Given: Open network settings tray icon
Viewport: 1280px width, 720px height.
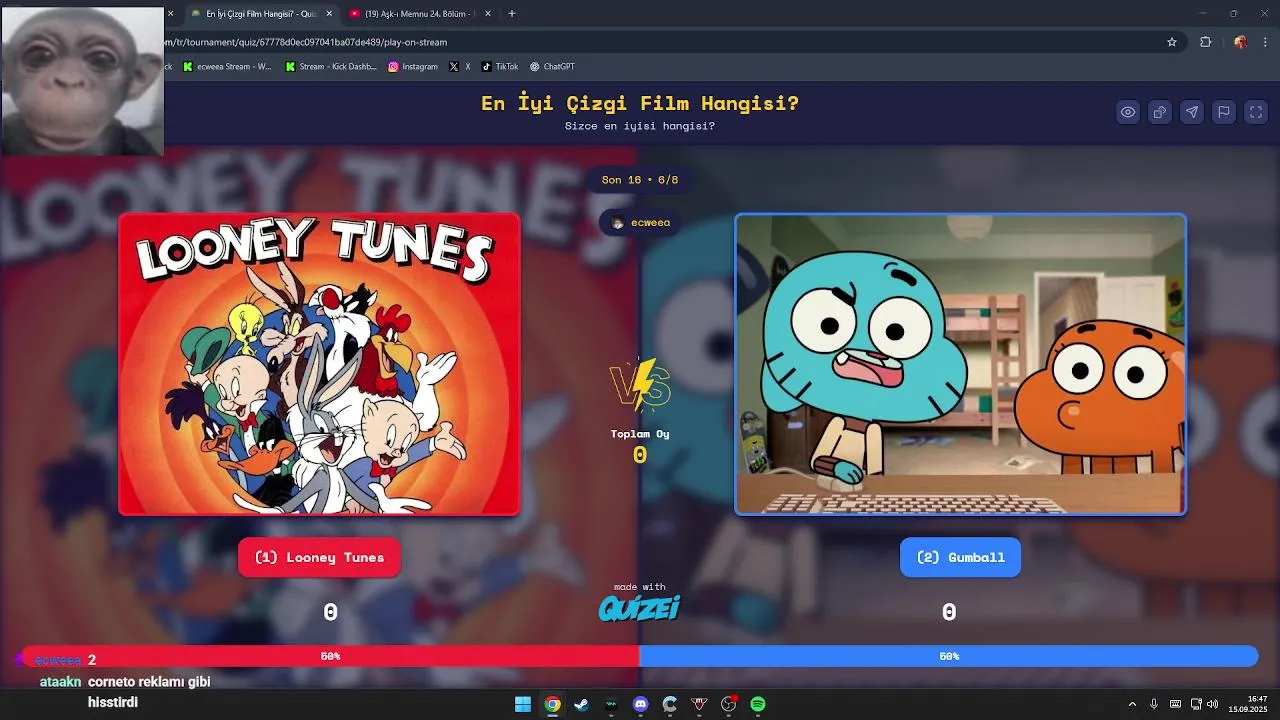Looking at the screenshot, I should 1197,704.
